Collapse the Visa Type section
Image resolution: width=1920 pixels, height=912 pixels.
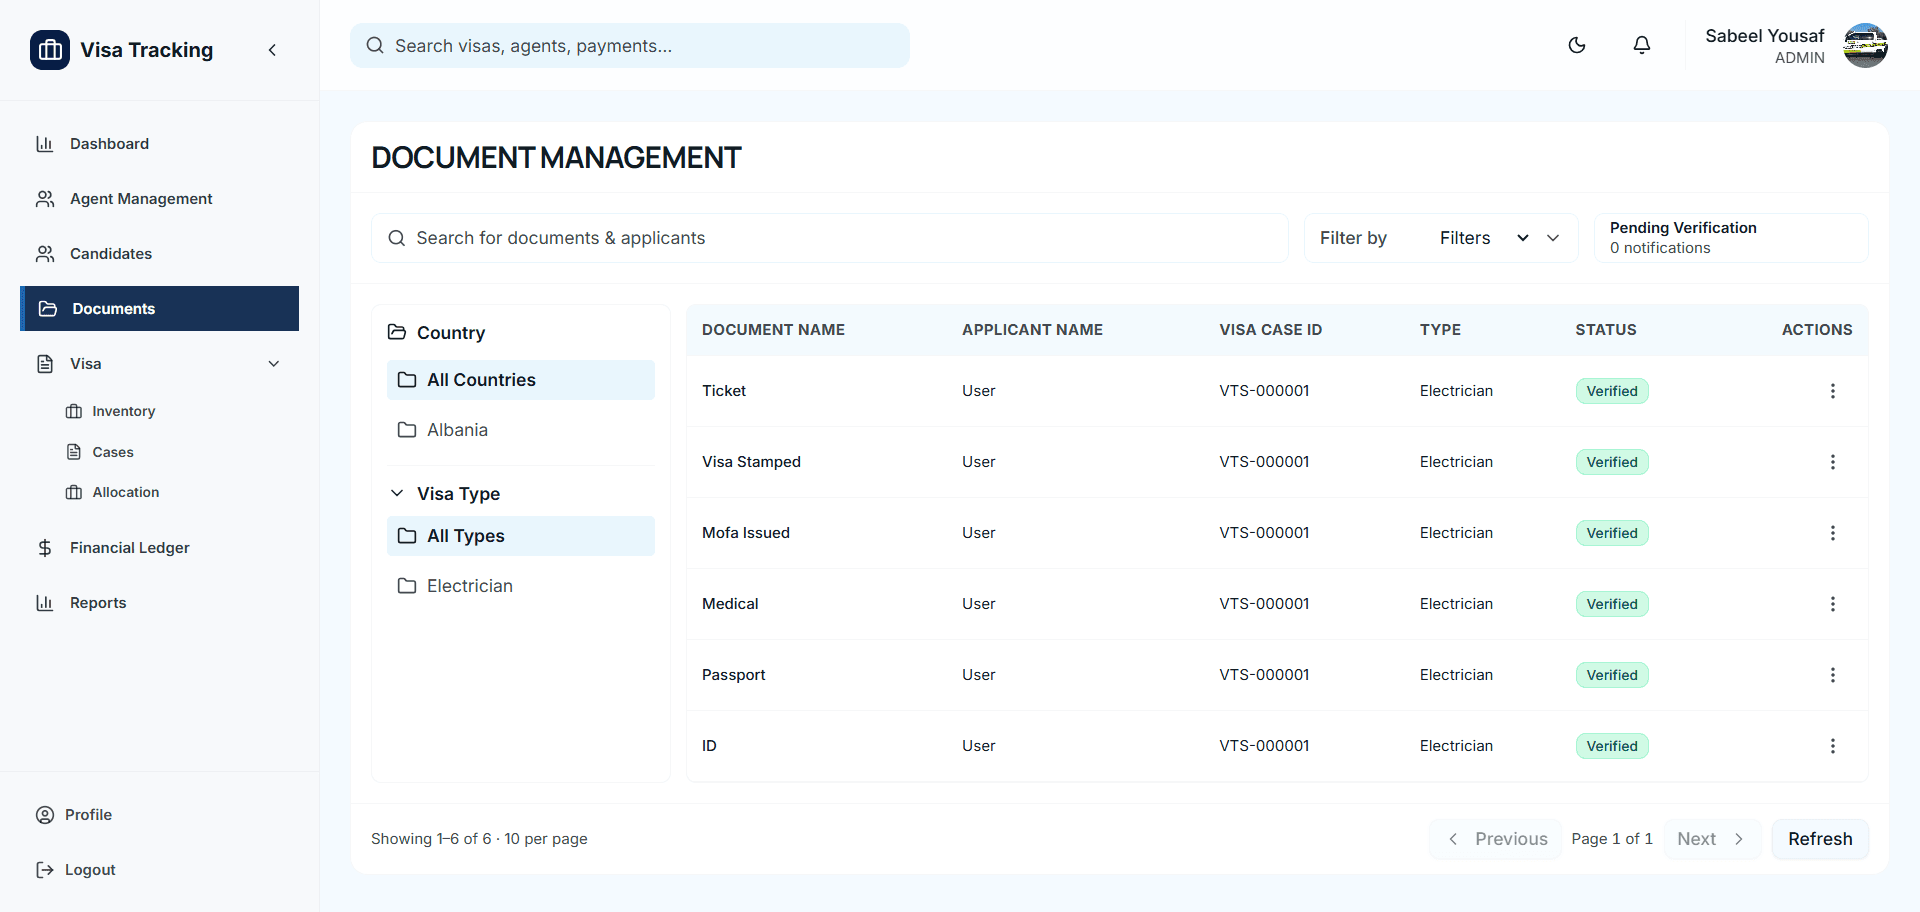point(397,494)
